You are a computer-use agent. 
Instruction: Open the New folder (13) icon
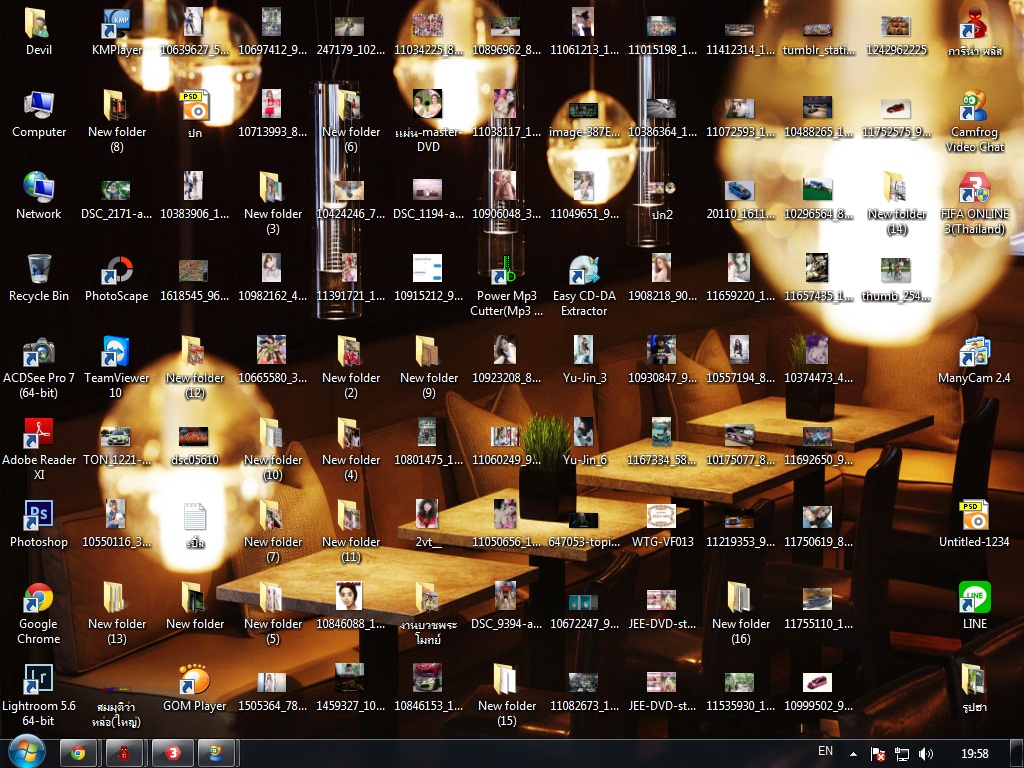[116, 614]
